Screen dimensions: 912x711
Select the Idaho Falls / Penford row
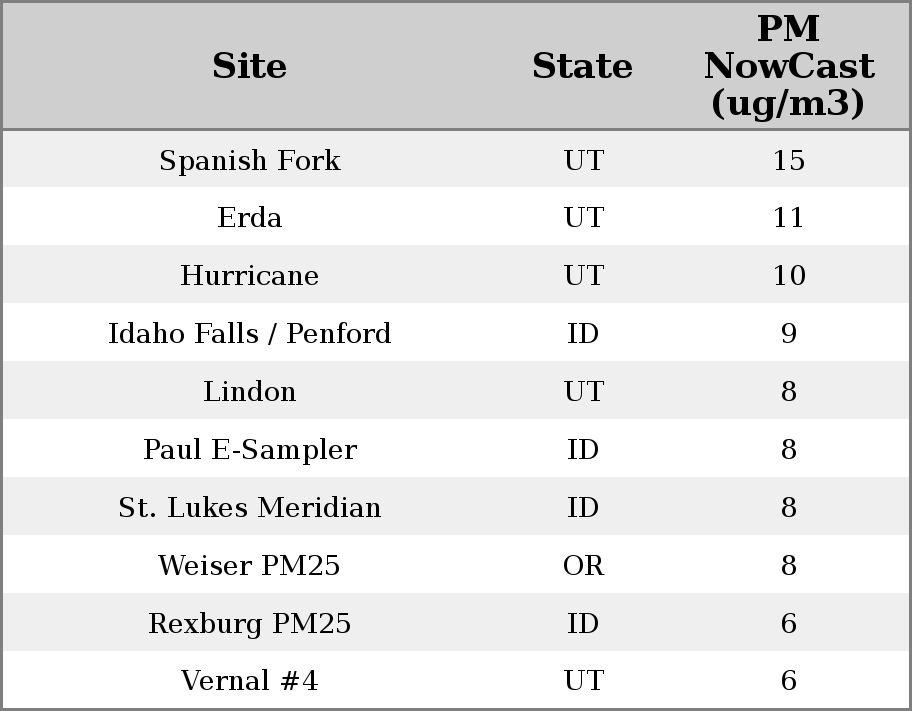(249, 334)
